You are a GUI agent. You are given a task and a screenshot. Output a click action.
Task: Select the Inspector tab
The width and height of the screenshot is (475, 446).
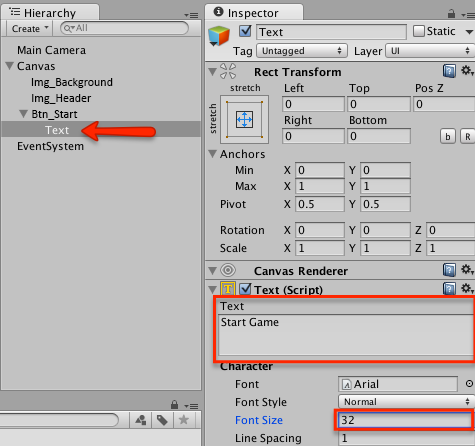[254, 13]
